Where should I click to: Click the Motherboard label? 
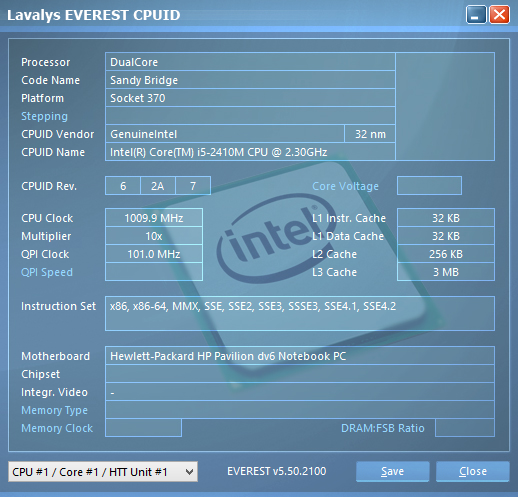[55, 356]
